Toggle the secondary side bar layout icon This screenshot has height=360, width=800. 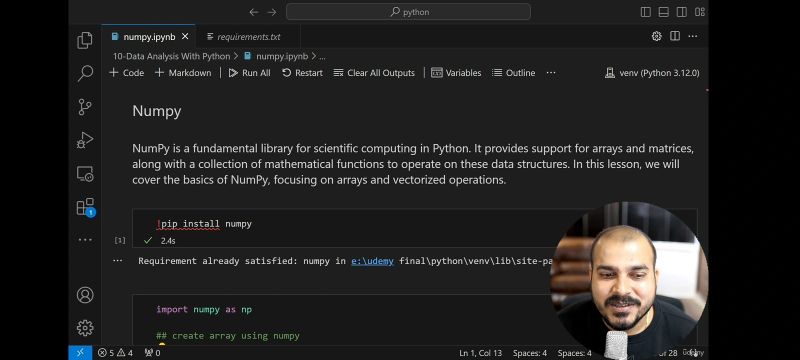click(x=681, y=12)
